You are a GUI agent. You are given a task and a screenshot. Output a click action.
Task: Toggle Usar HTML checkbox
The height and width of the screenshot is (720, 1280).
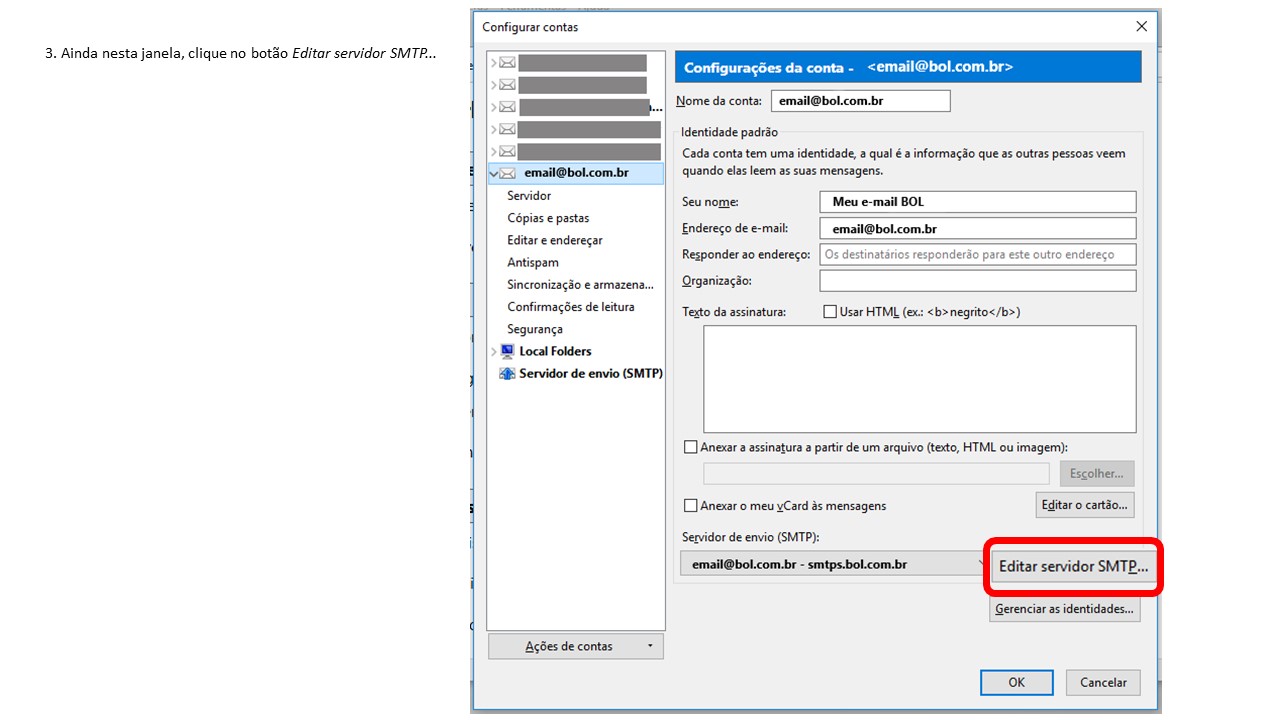829,312
